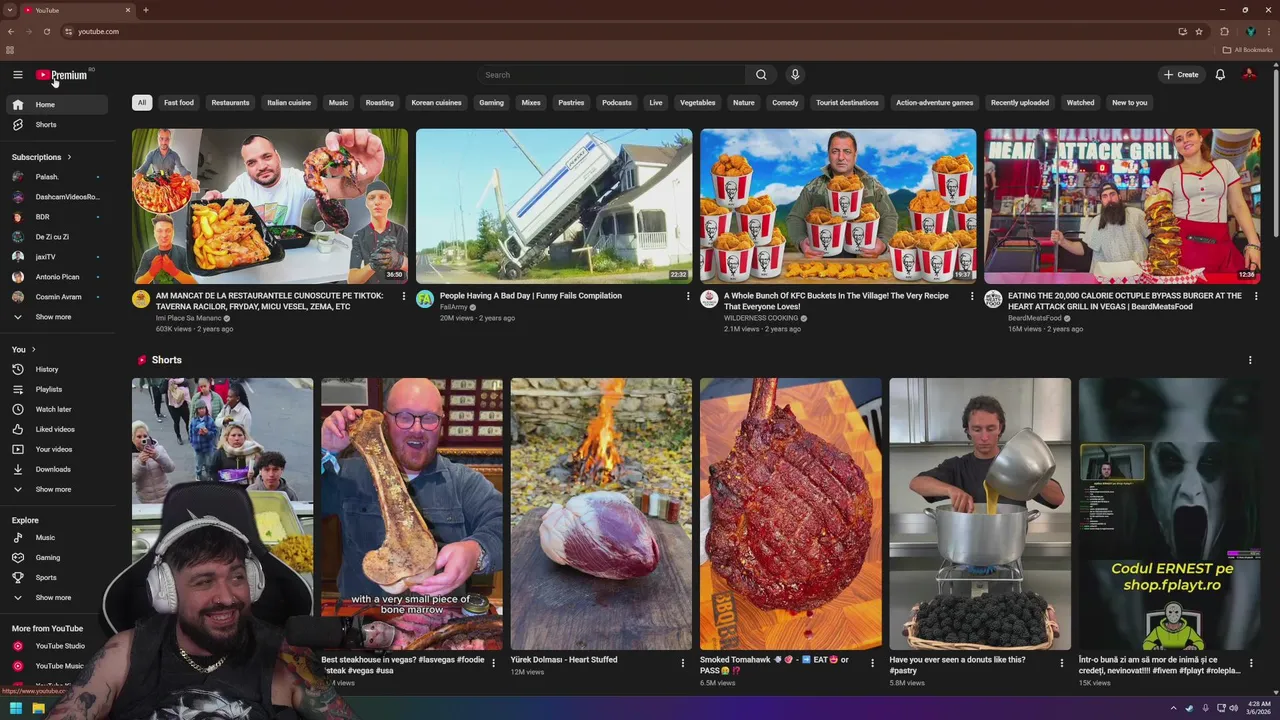
Task: Play the Heart Attack Grill video thumbnail
Action: [1122, 206]
